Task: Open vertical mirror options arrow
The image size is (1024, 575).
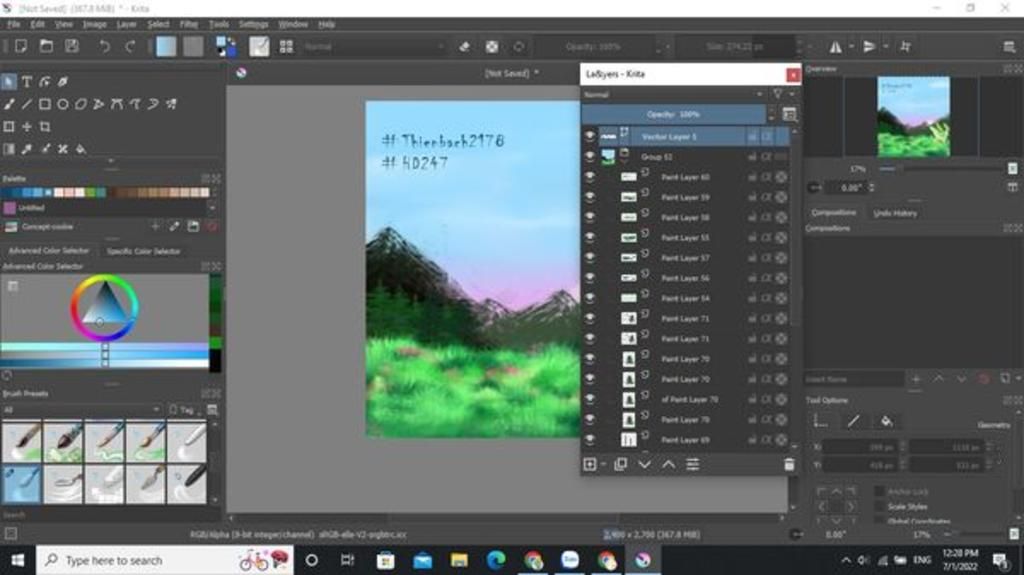Action: 886,46
